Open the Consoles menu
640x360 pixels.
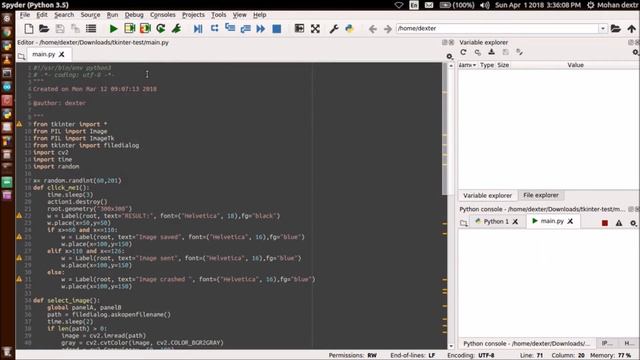tap(162, 15)
